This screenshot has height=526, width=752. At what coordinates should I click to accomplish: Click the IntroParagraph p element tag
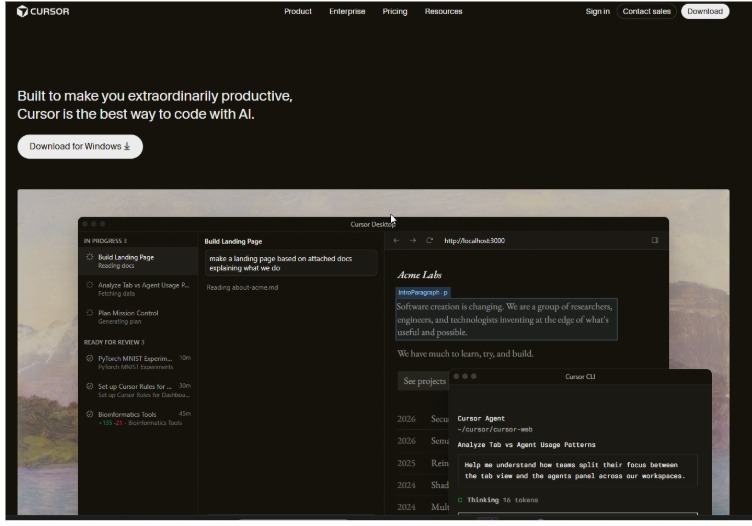coord(423,292)
